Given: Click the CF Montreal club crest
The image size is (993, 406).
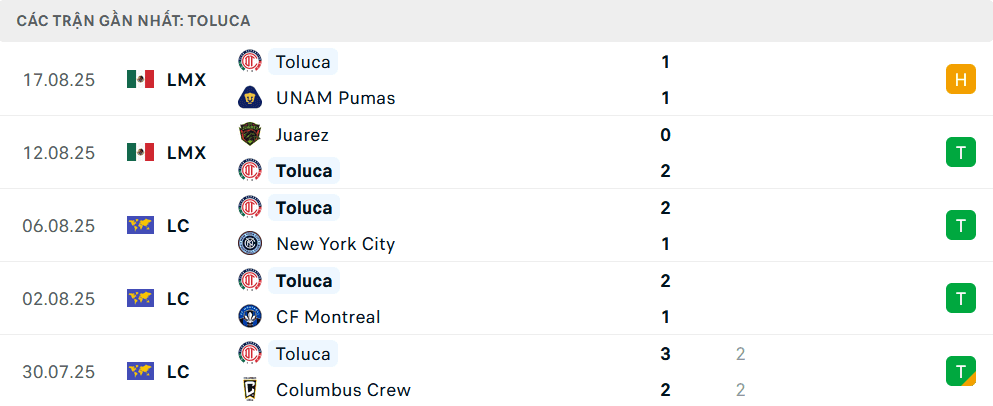Looking at the screenshot, I should coord(250,317).
